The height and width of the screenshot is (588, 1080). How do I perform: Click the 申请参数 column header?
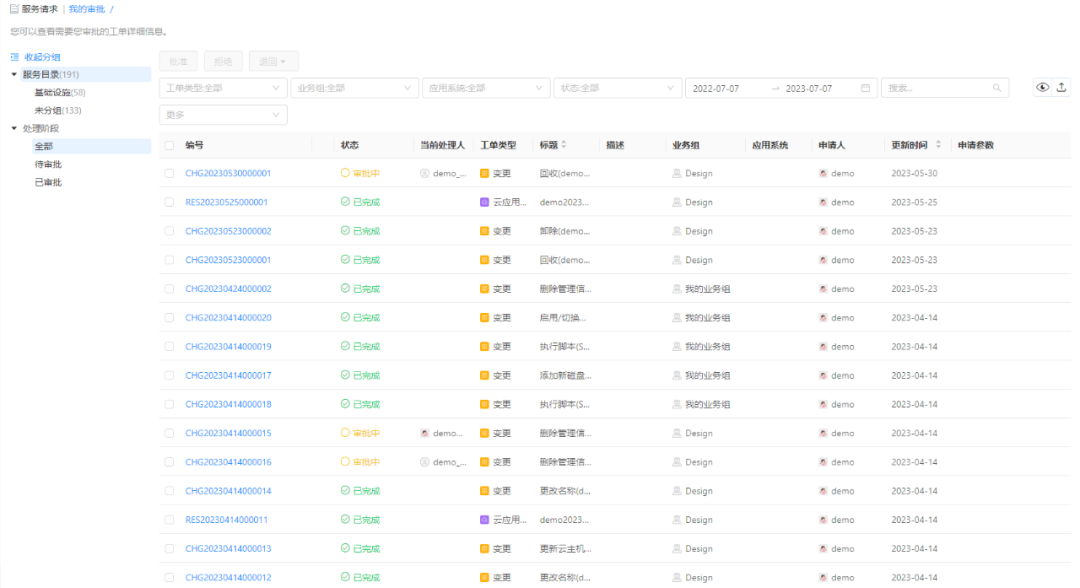[x=975, y=145]
